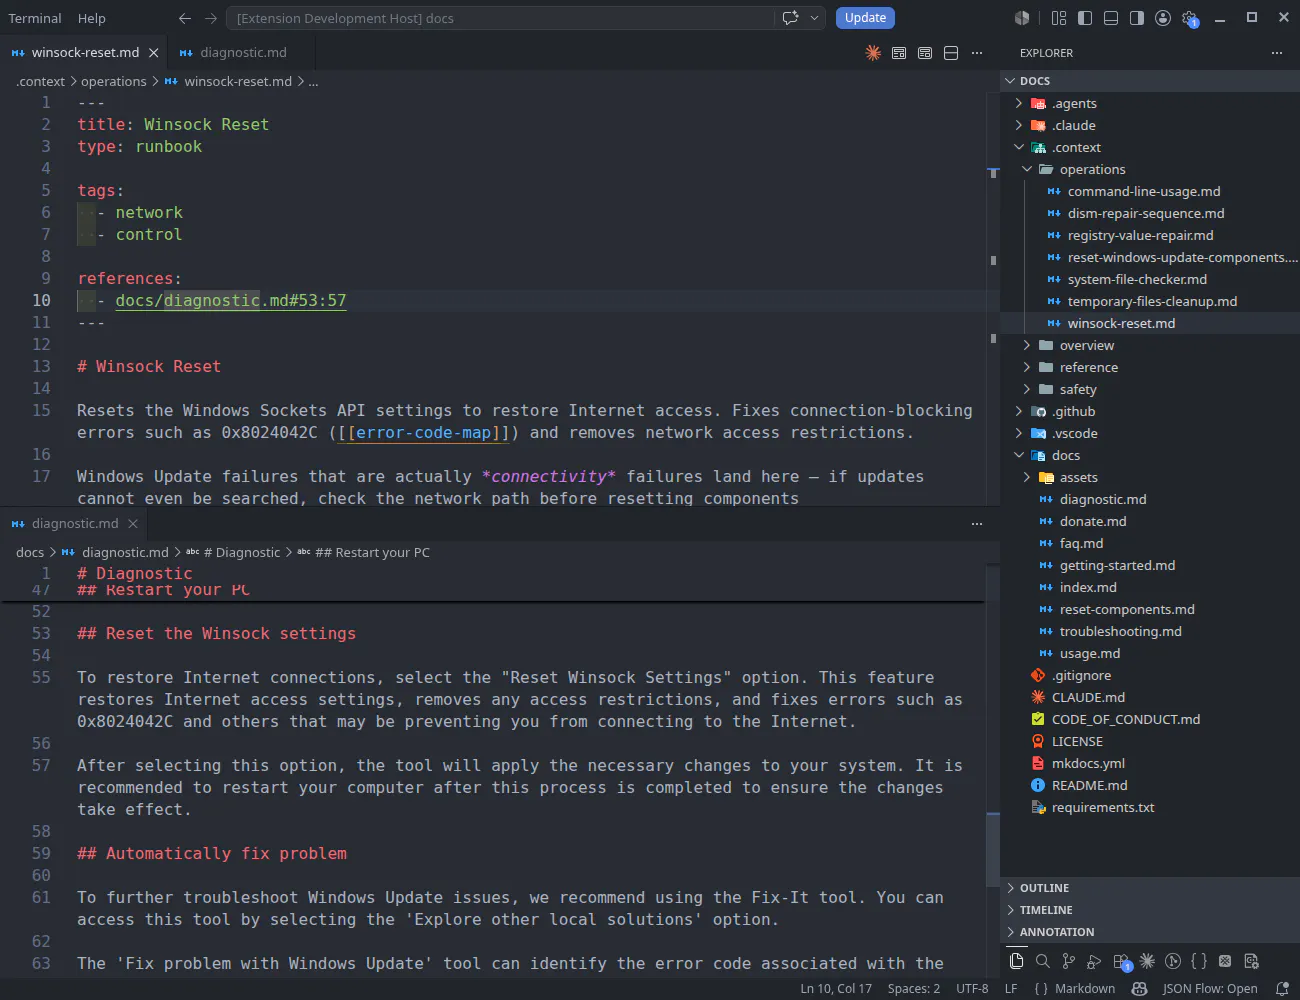Expand the overview folder
This screenshot has height=1000, width=1300.
point(1027,345)
